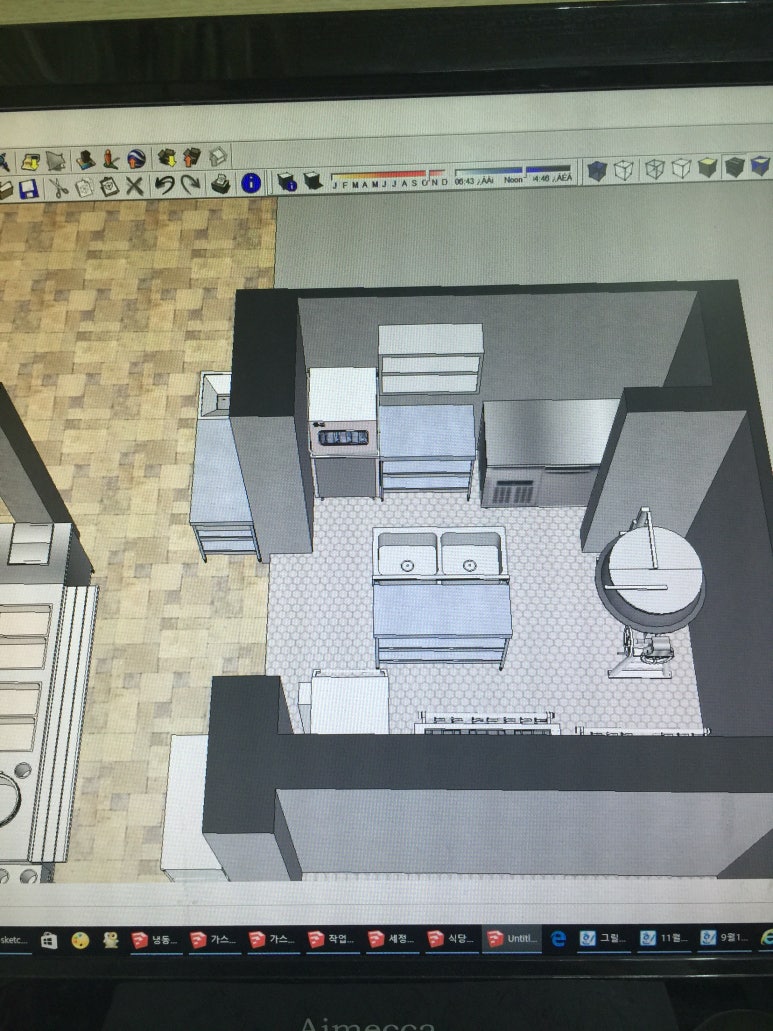Cut selection with scissors icon
The image size is (773, 1031).
[x=59, y=189]
